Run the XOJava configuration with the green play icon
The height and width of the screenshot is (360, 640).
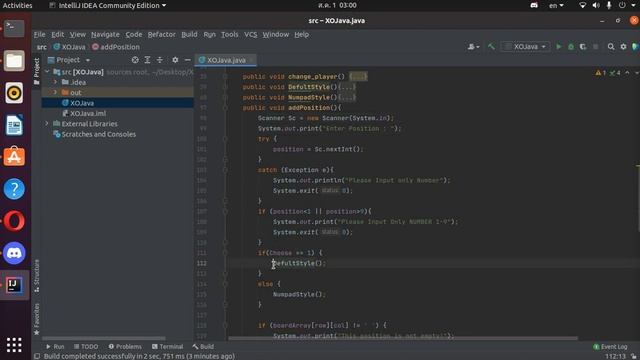pos(559,47)
